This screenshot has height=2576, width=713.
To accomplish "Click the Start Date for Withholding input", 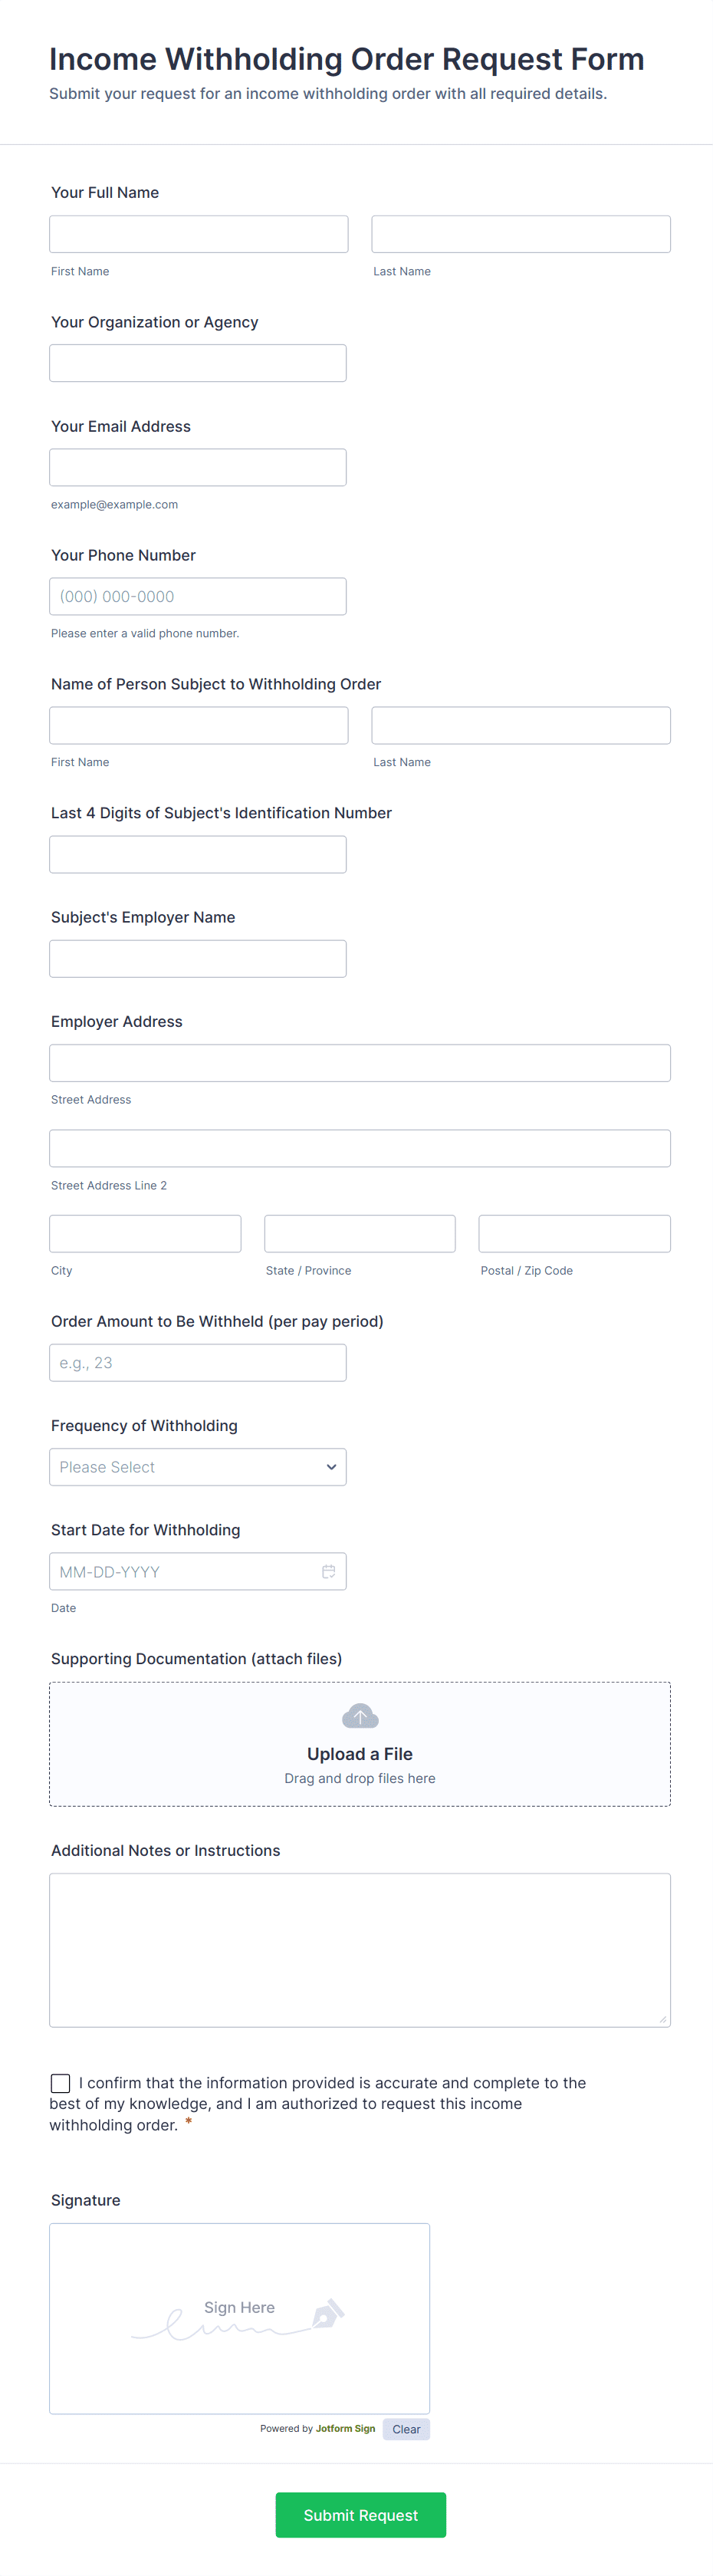I will 185,1571.
